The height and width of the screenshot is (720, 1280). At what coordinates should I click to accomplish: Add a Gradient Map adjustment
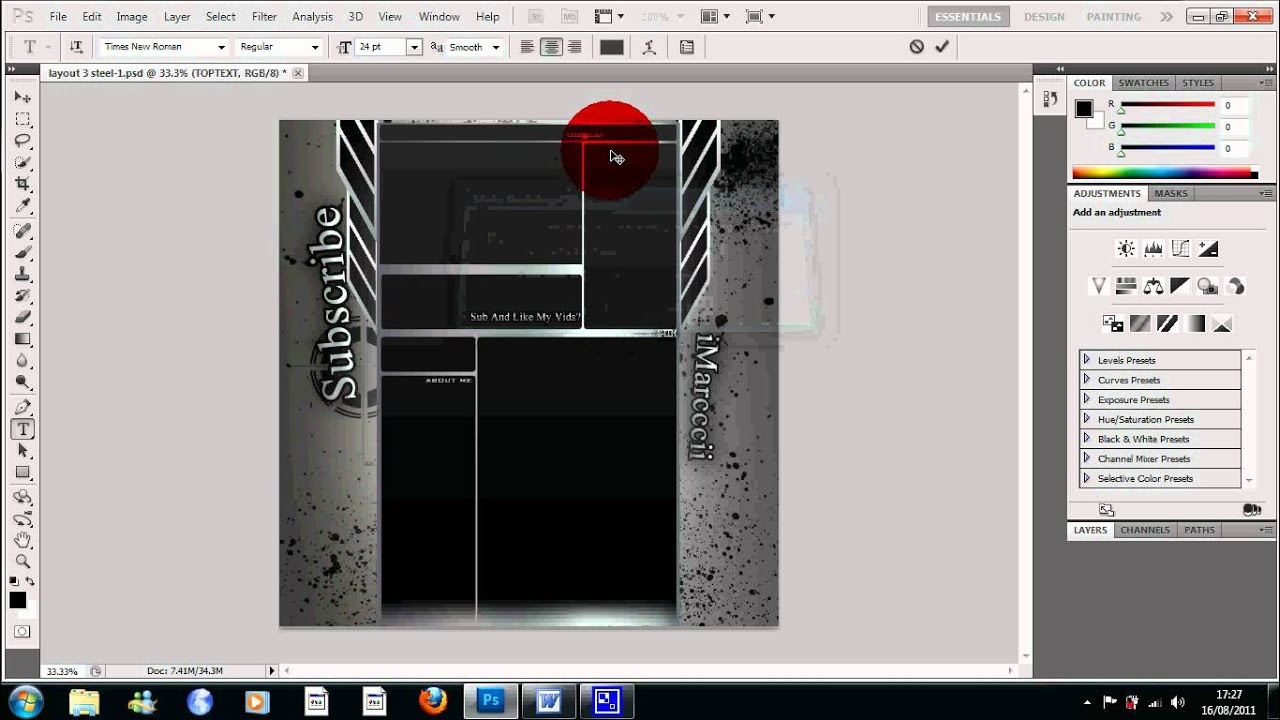click(x=1194, y=324)
